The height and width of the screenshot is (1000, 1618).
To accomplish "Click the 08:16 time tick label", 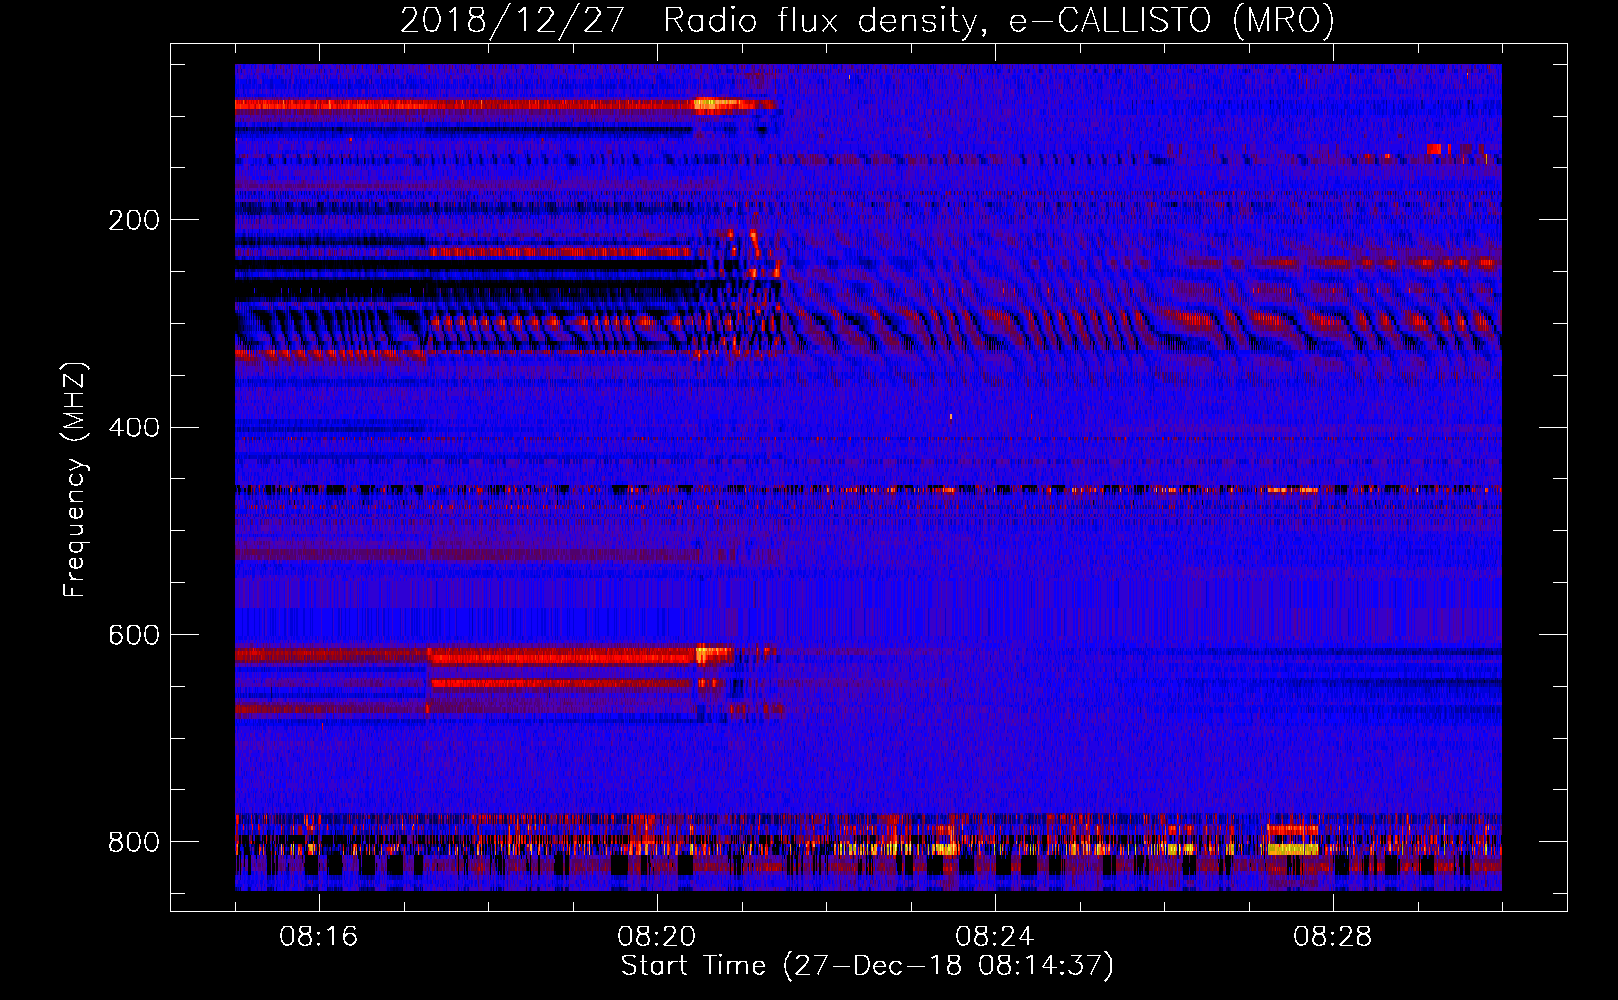I will [319, 937].
